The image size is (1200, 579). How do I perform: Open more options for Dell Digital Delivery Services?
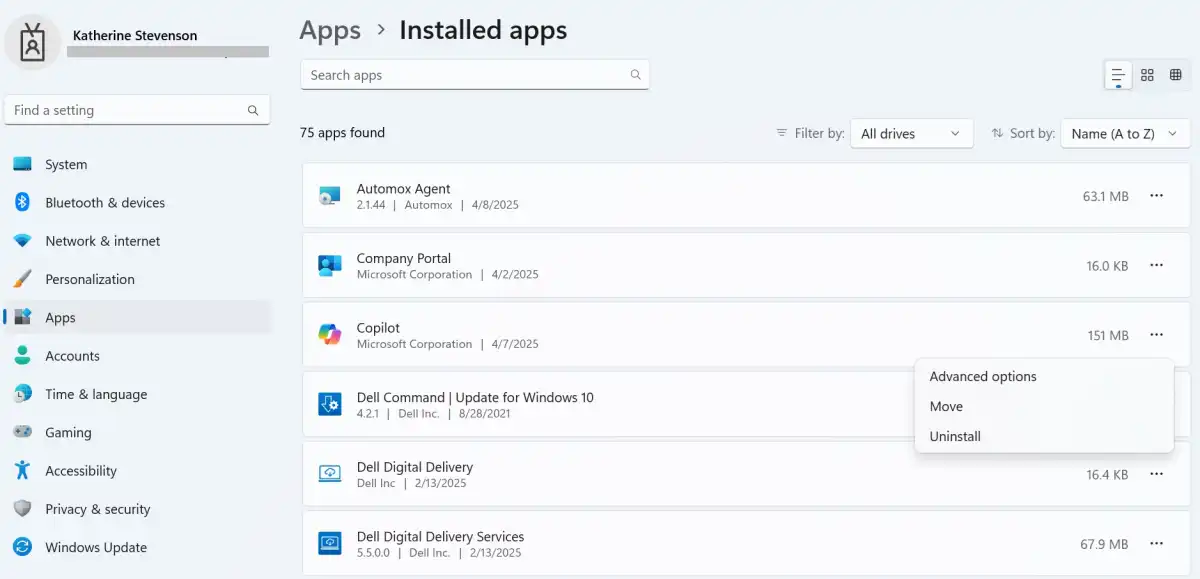coord(1156,544)
